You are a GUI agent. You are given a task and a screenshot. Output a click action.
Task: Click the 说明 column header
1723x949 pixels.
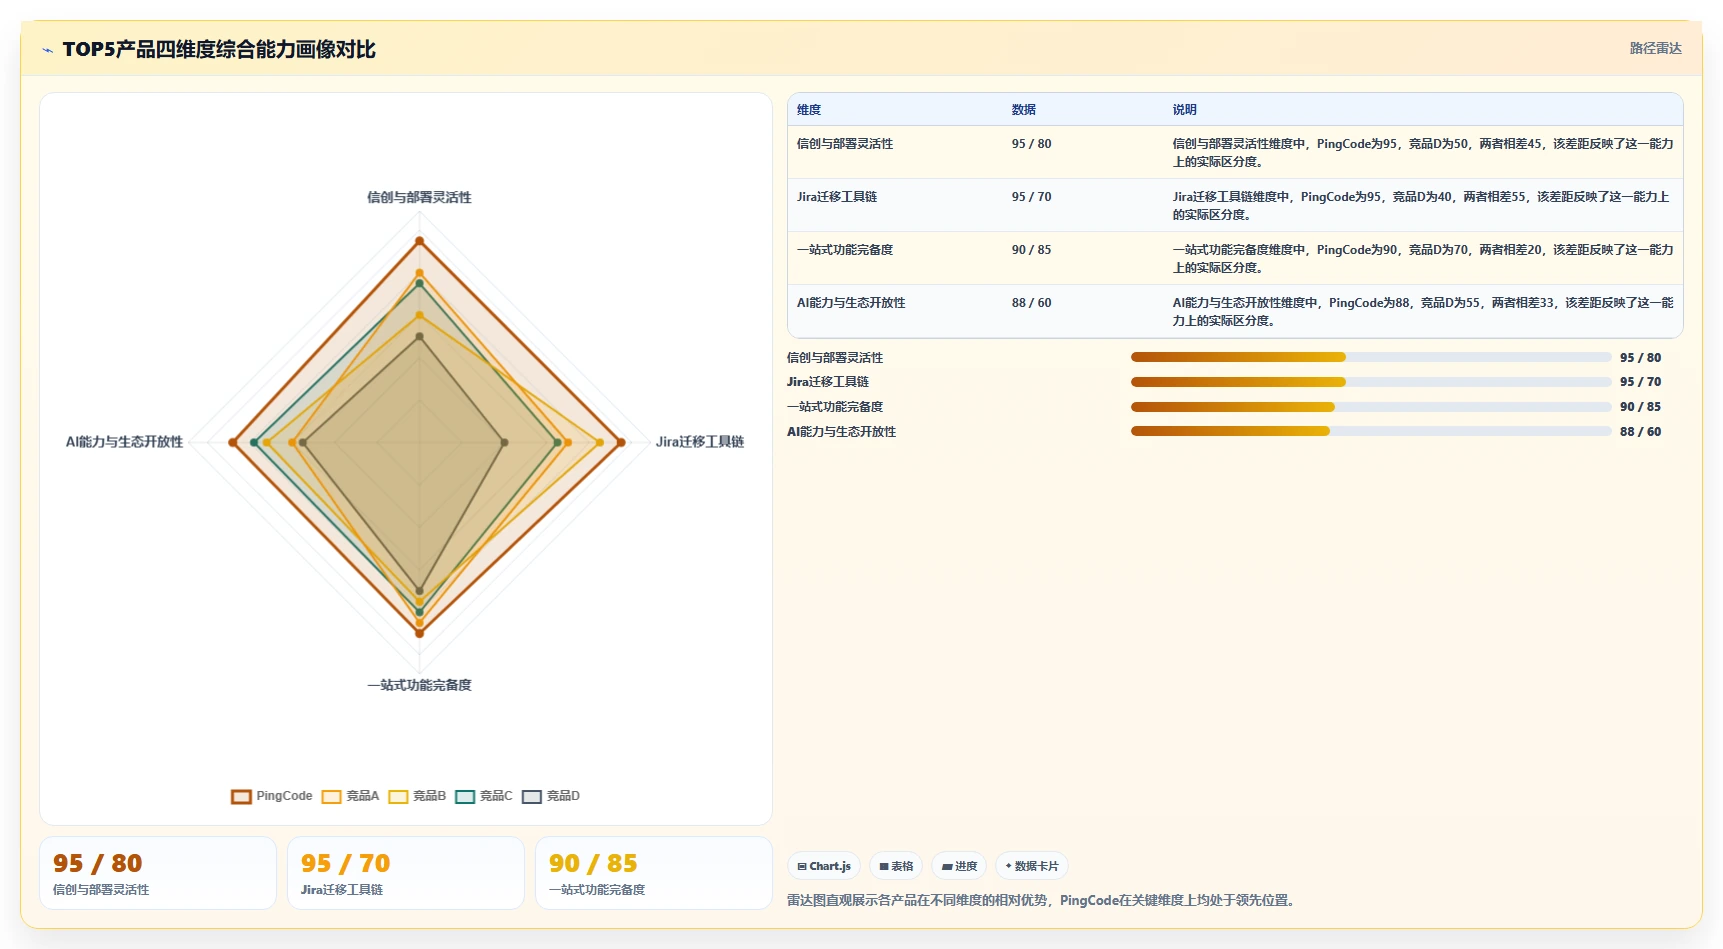(1184, 110)
